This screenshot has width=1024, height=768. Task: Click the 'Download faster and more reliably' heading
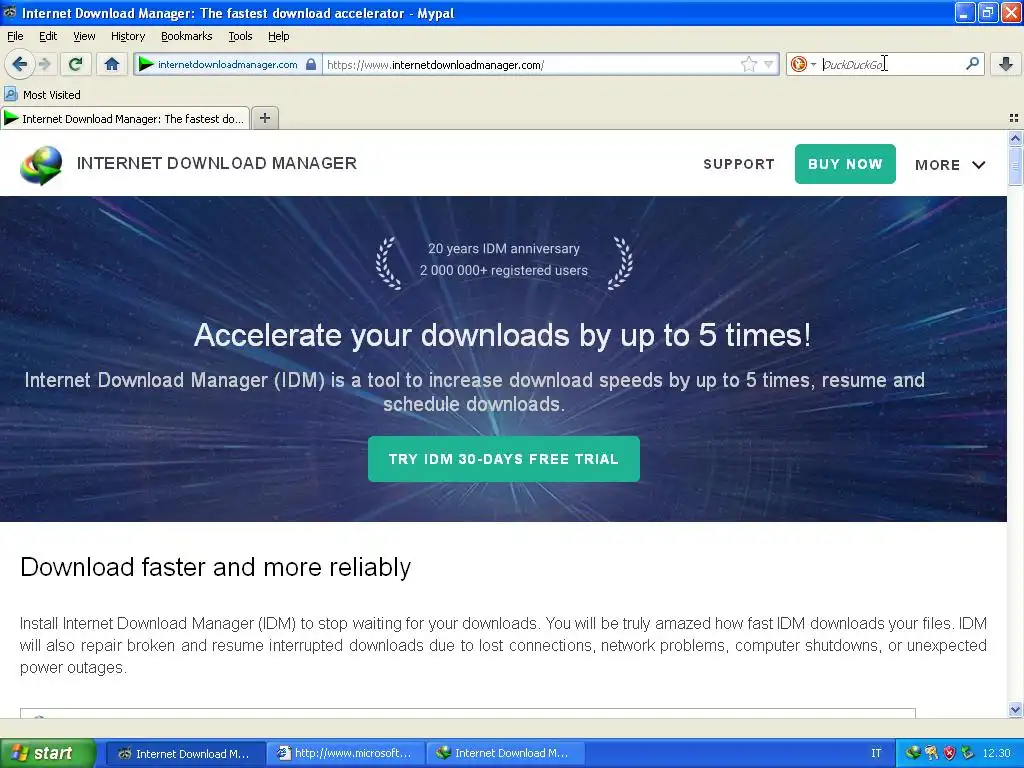click(216, 567)
